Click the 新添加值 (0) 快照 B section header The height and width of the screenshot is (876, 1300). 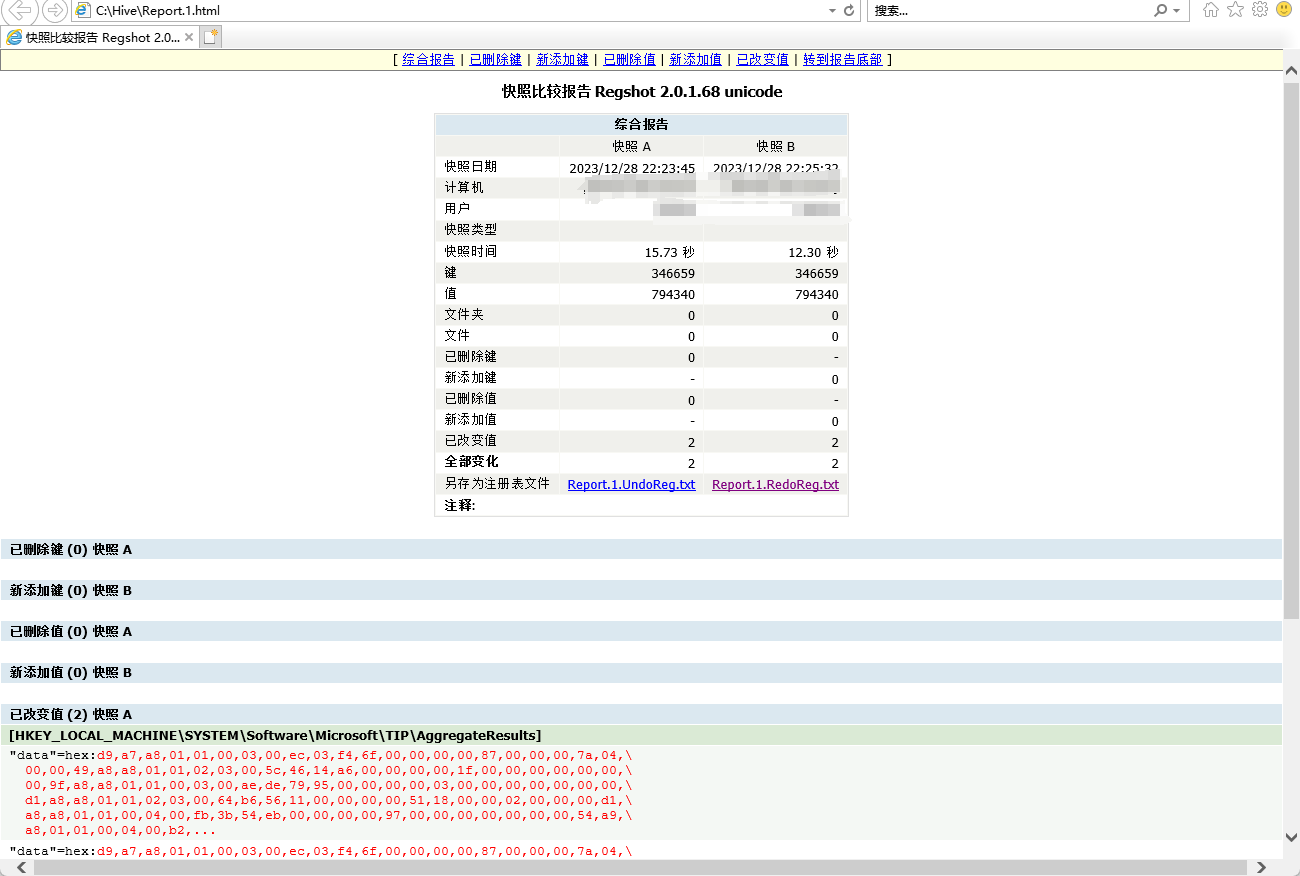641,673
